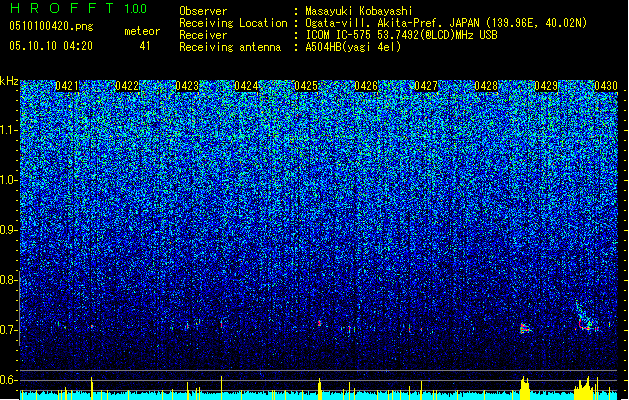Click the yellow power spike below 0425
Screen dimensions: 629x400
pos(319,389)
